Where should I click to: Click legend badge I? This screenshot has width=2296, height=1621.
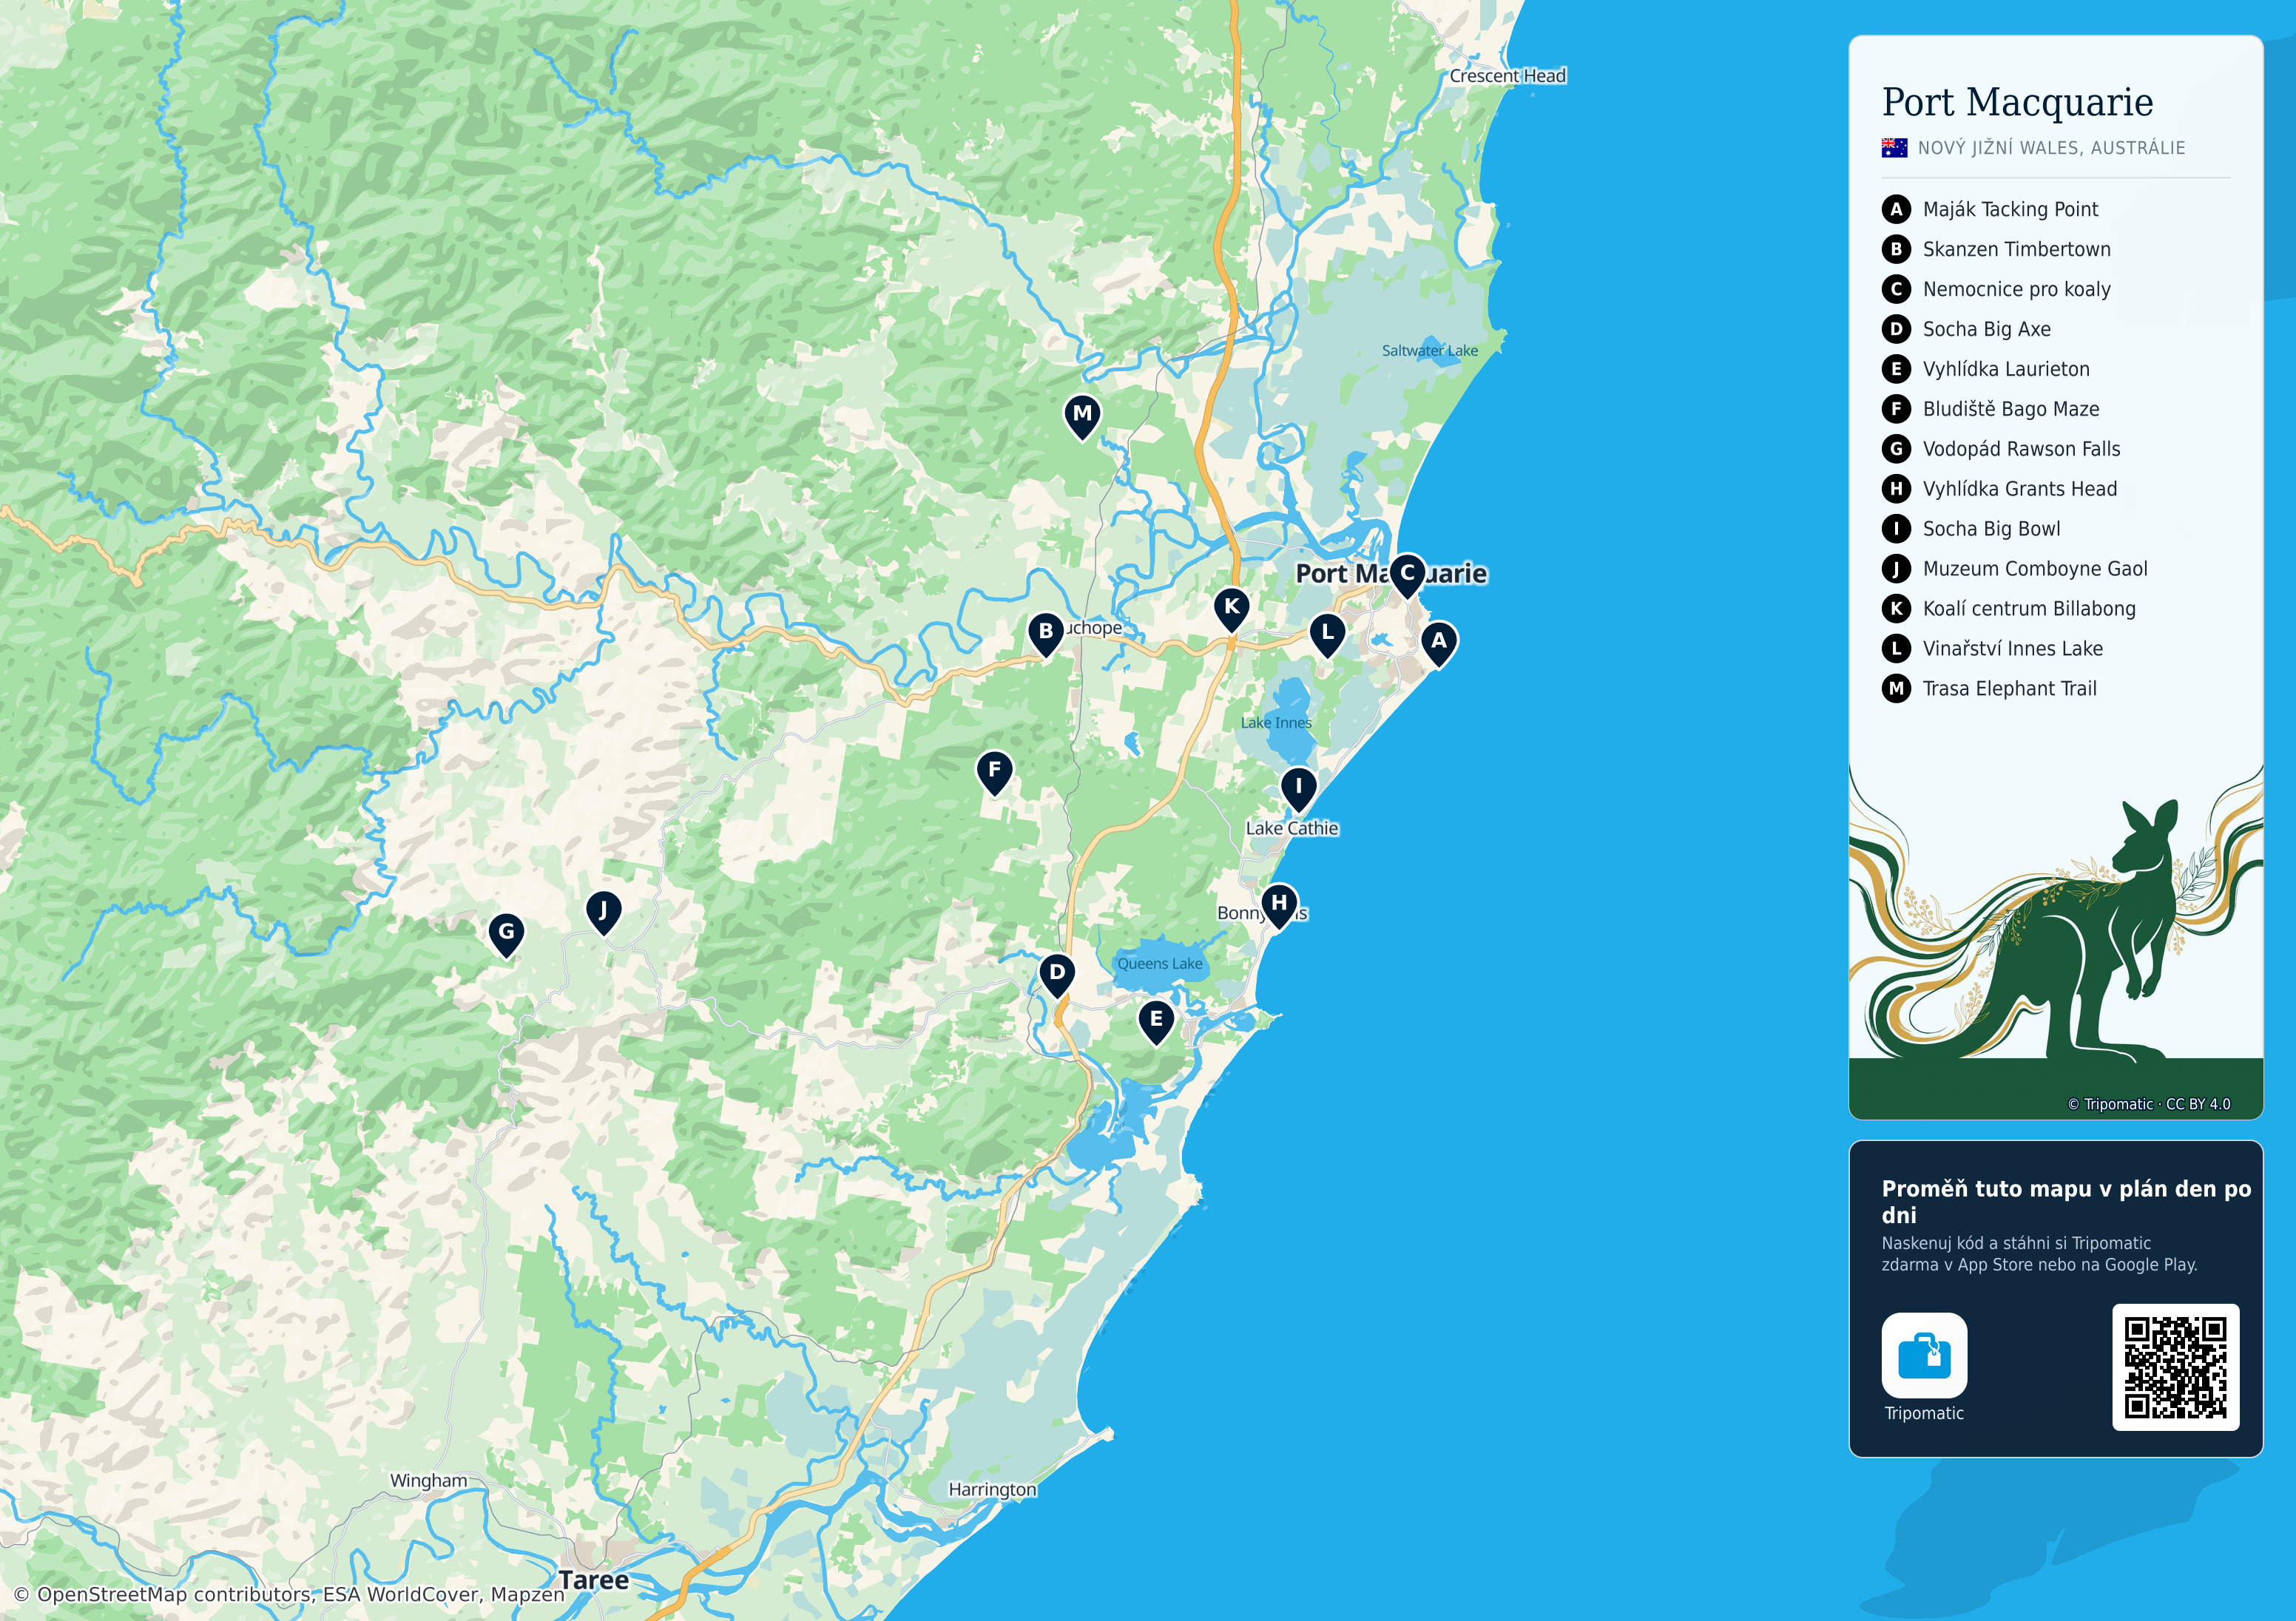[x=1896, y=529]
